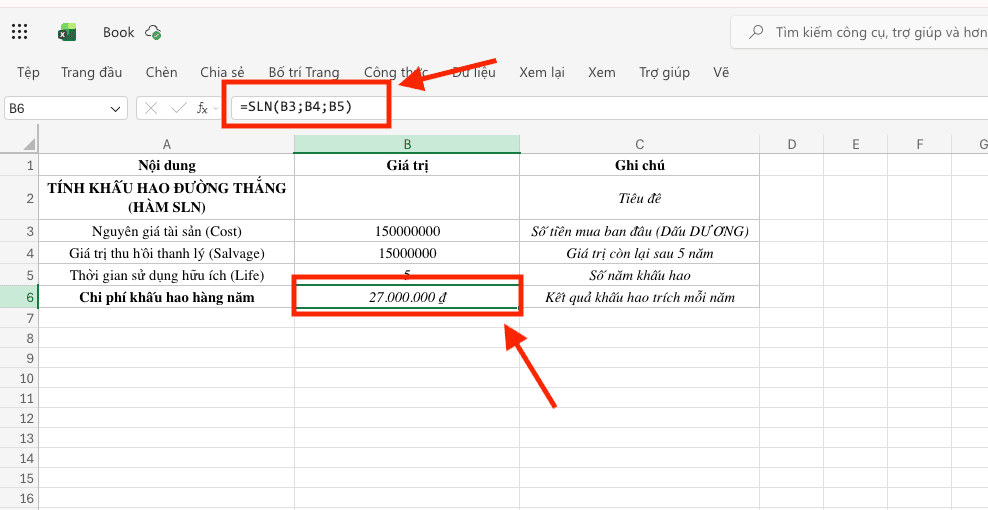Click the formula bar with =SLN(B3;B4;B5)

[x=609, y=108]
